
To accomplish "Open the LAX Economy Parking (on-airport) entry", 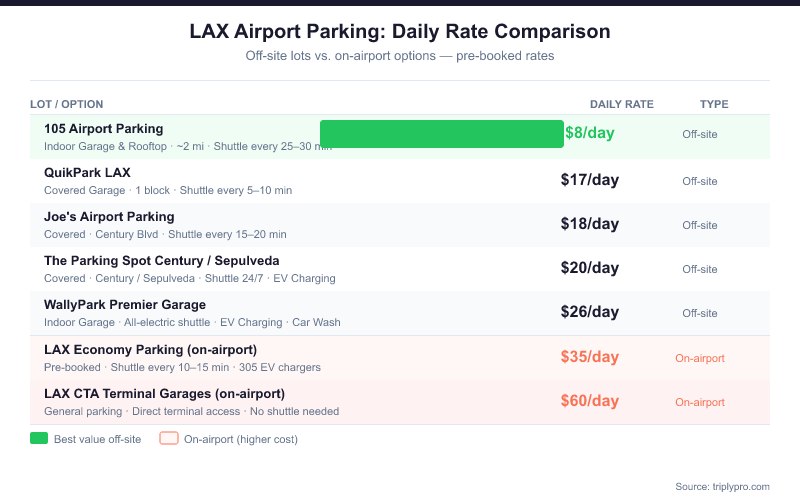I will click(x=150, y=349).
